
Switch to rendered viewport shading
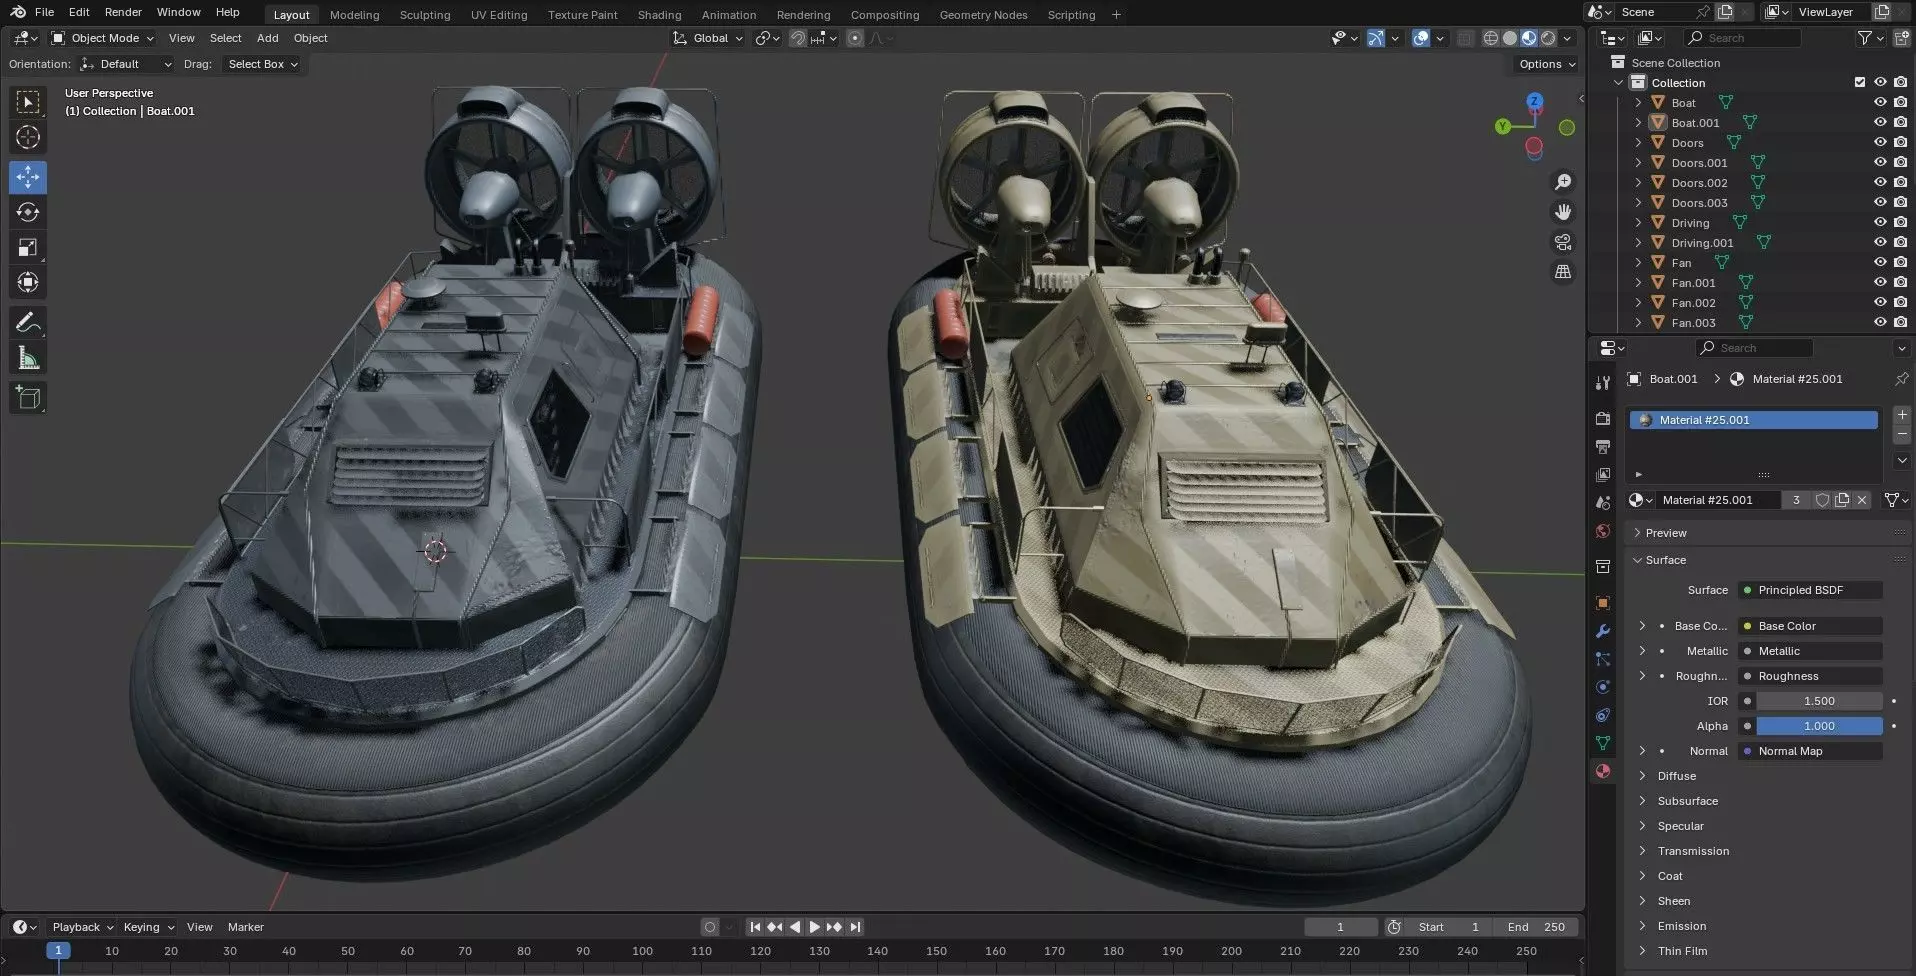[x=1548, y=38]
